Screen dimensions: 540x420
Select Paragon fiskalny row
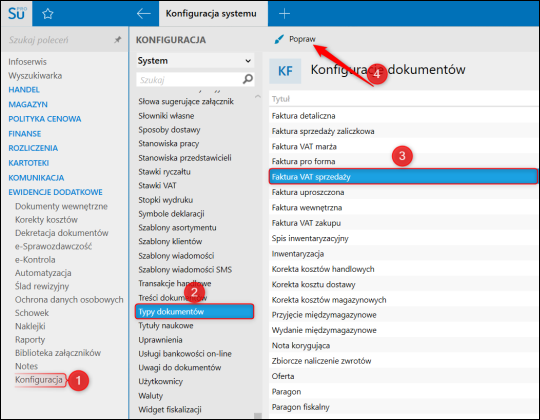[x=403, y=407]
